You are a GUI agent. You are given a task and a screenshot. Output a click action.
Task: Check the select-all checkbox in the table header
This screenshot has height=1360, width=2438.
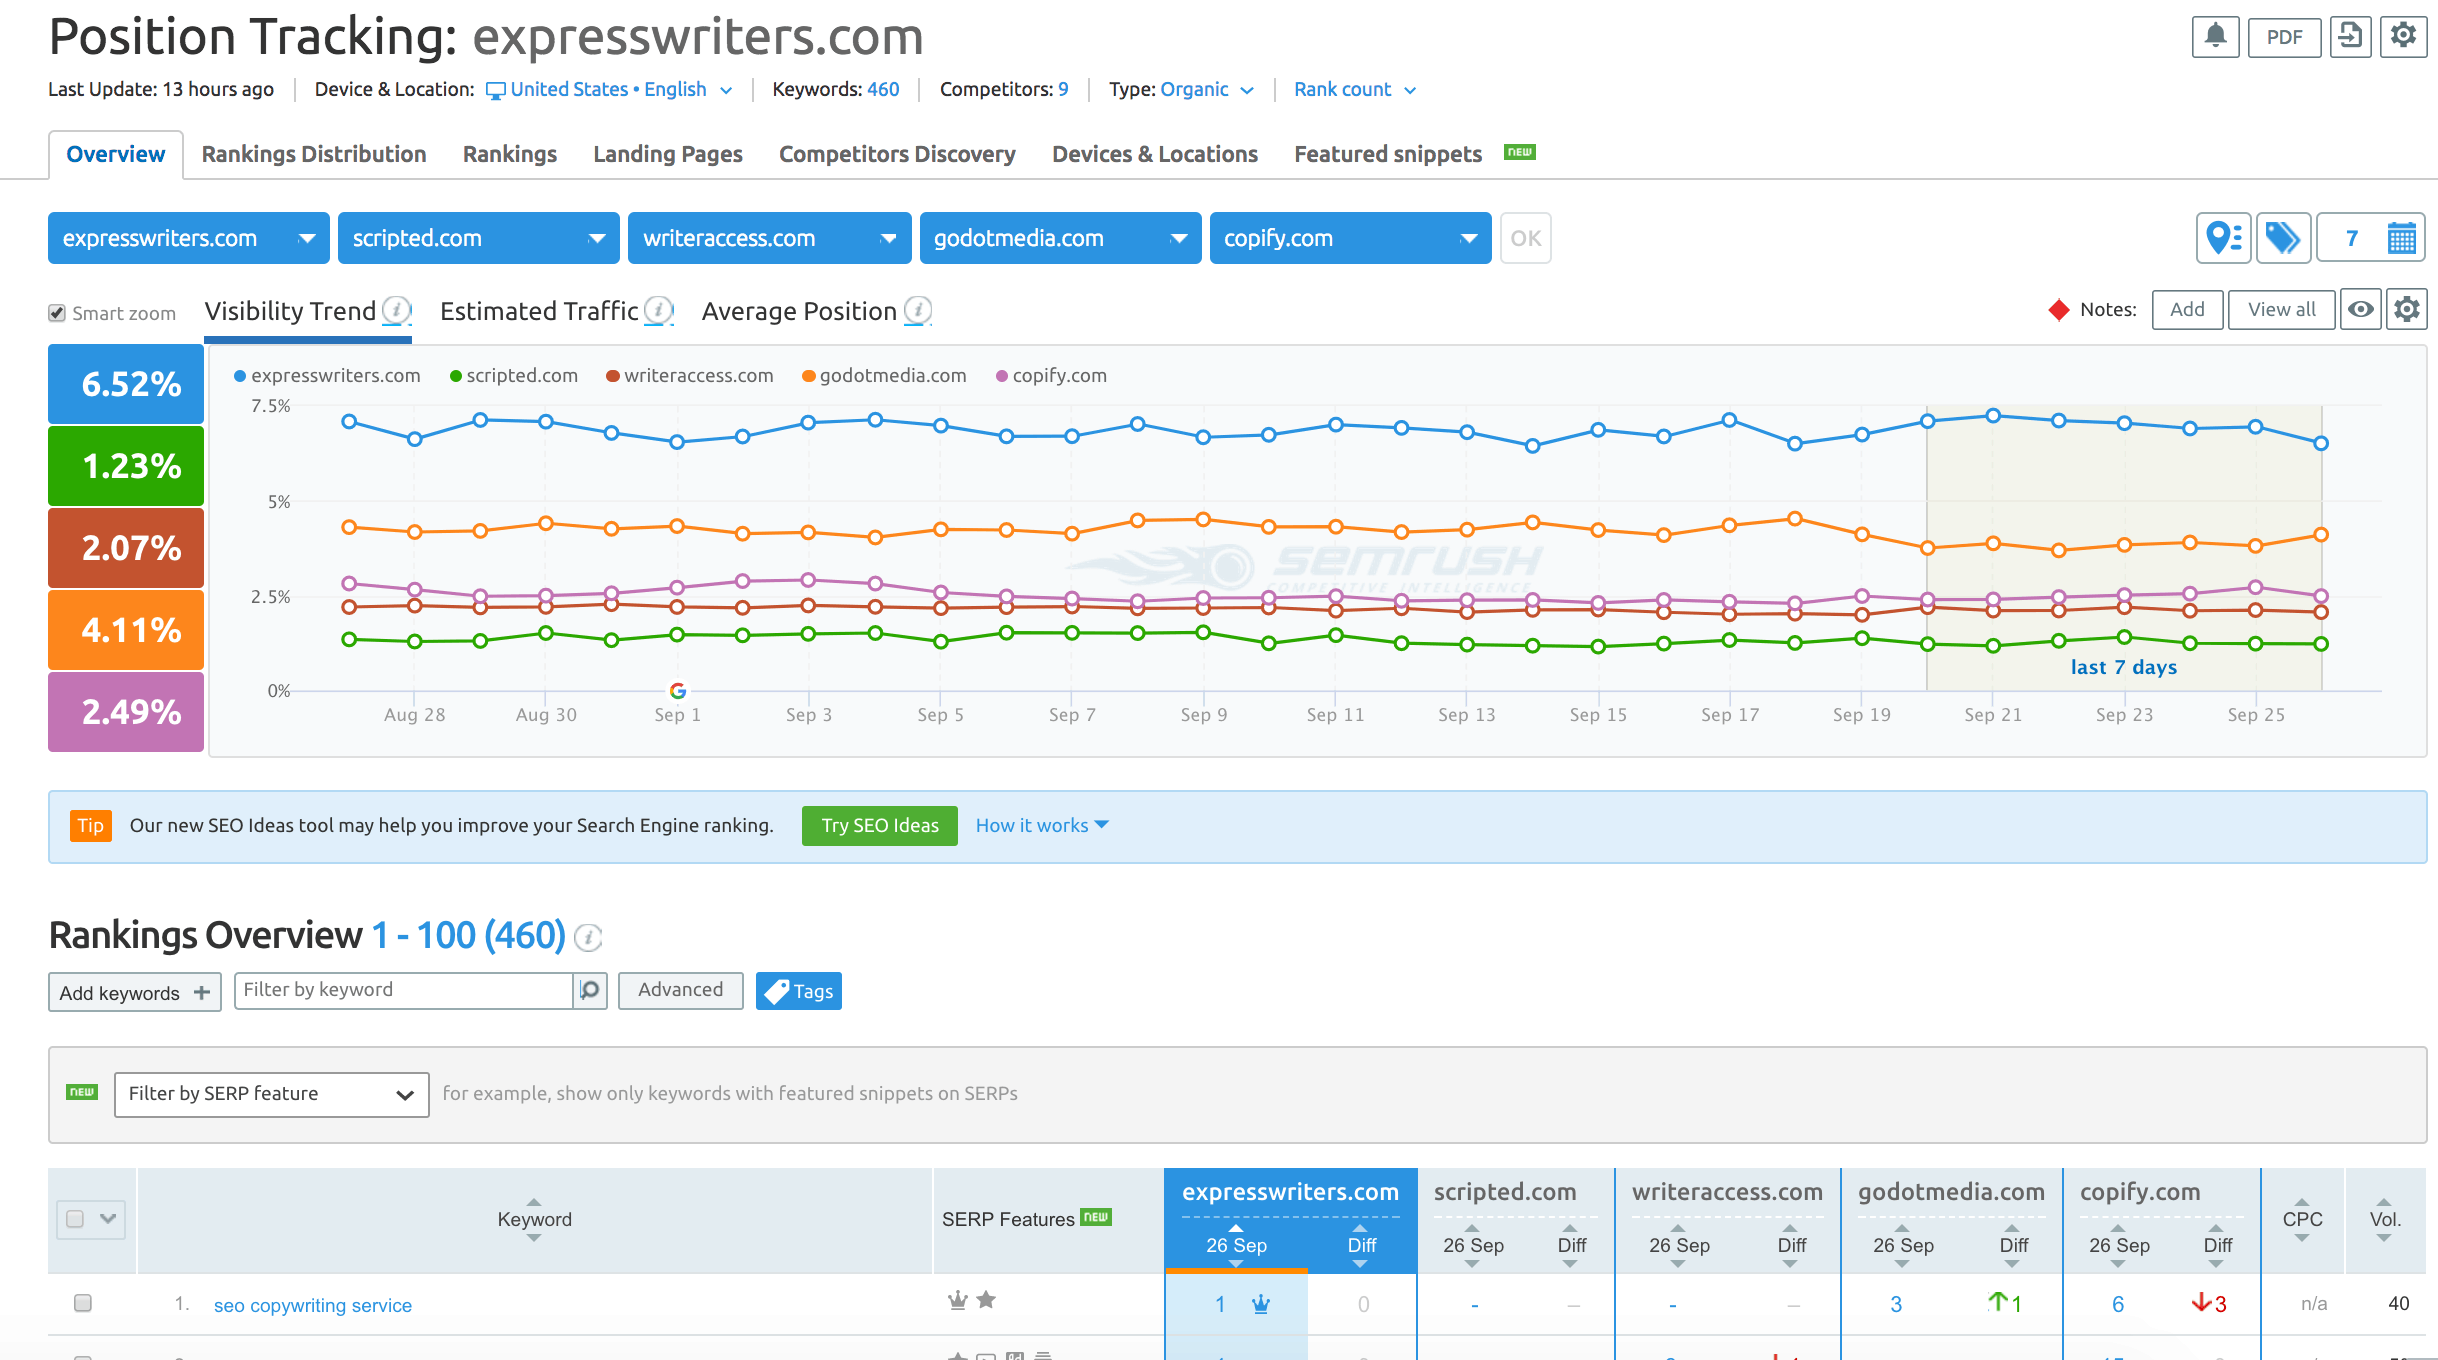tap(75, 1218)
